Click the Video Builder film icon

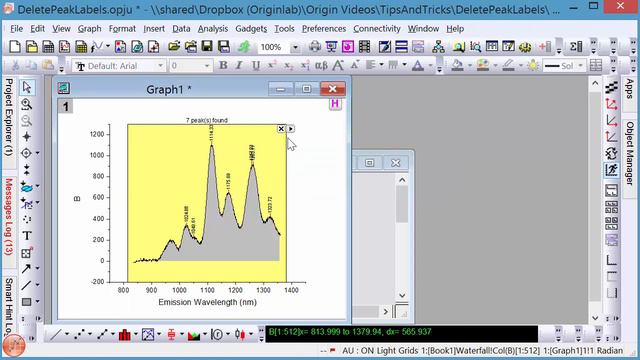[x=364, y=47]
